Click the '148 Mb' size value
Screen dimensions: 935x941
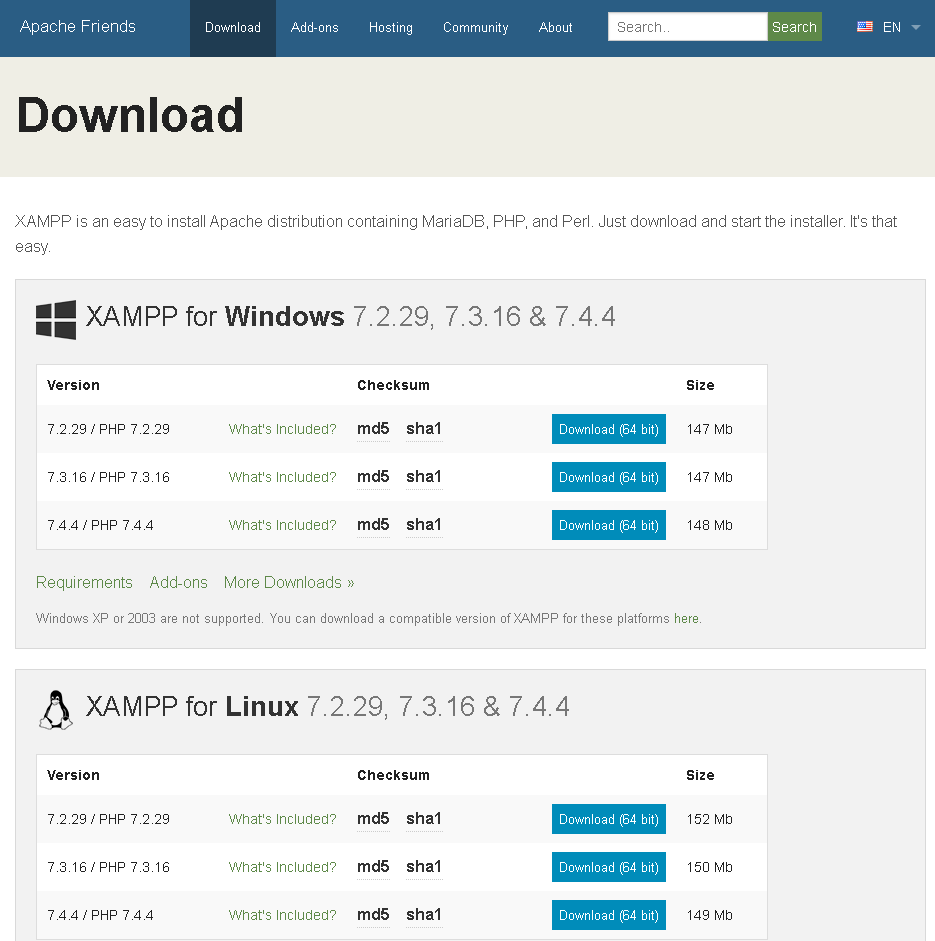709,525
